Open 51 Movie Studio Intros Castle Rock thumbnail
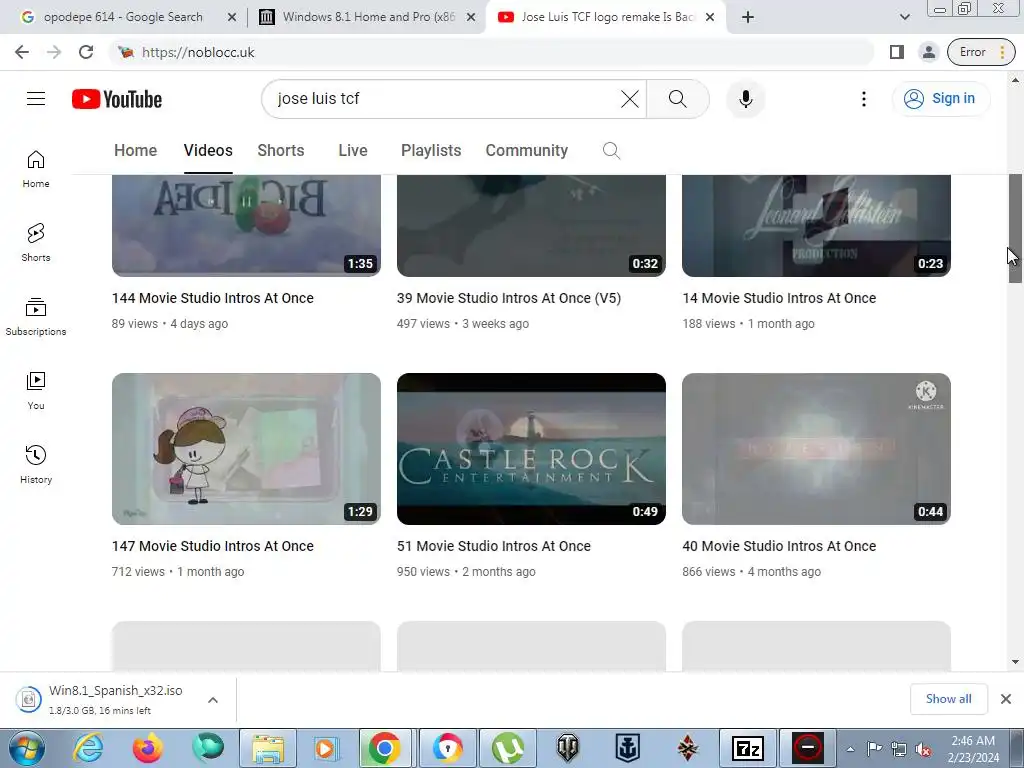1024x768 pixels. click(x=531, y=449)
